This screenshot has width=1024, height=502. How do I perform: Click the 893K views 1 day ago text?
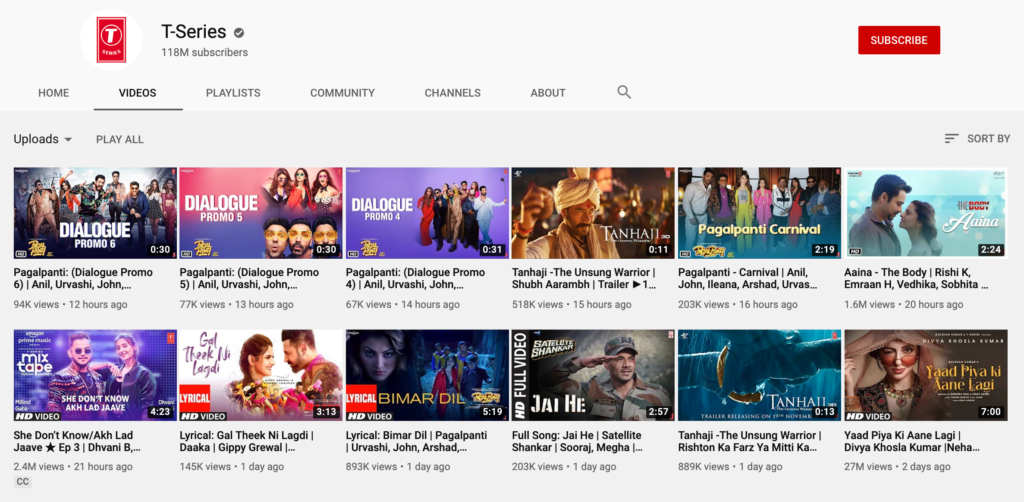398,467
